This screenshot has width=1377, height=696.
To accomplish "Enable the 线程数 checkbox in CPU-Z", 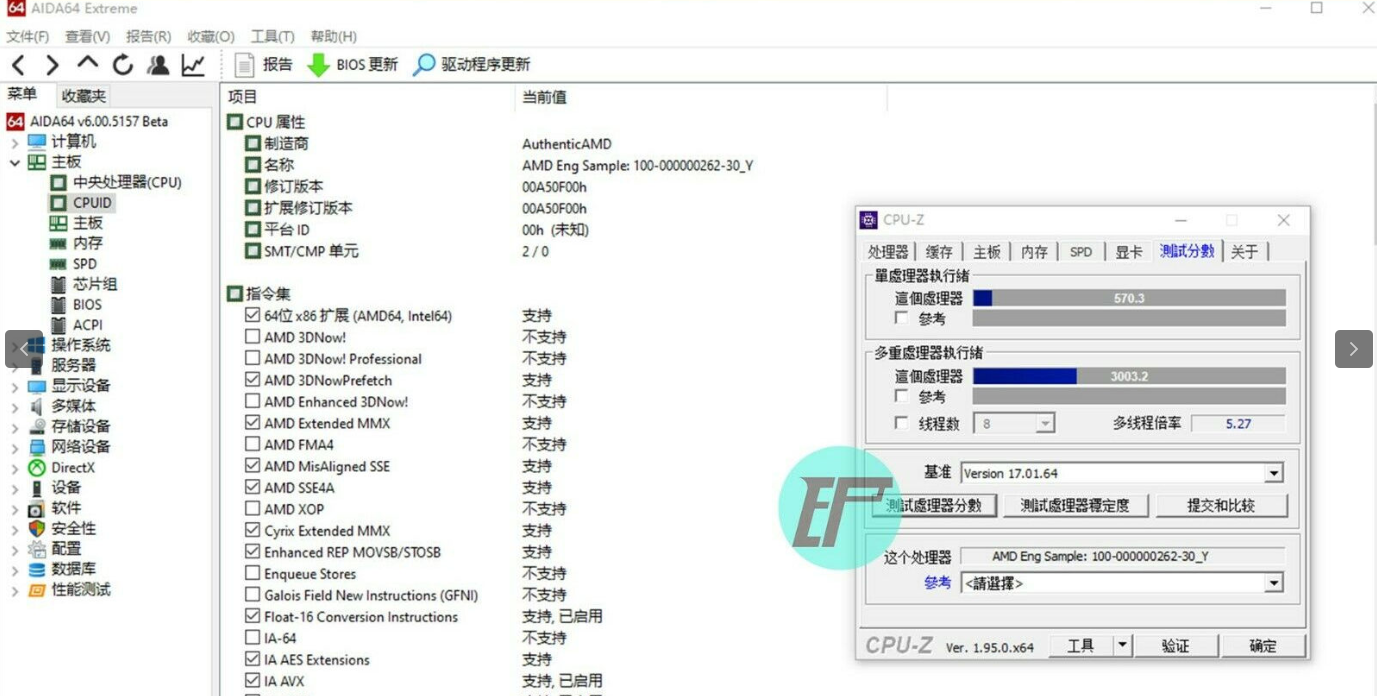I will coord(901,424).
